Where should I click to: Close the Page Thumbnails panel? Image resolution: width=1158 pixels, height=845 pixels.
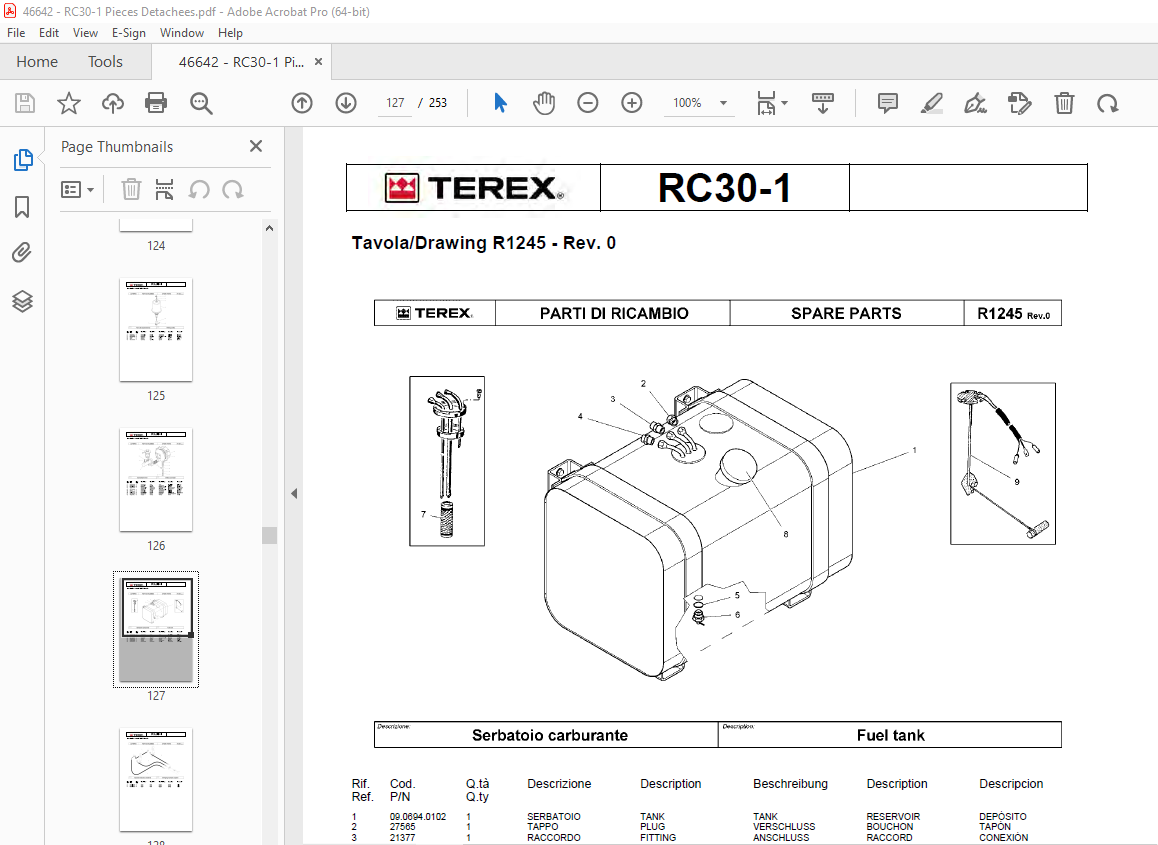click(256, 146)
